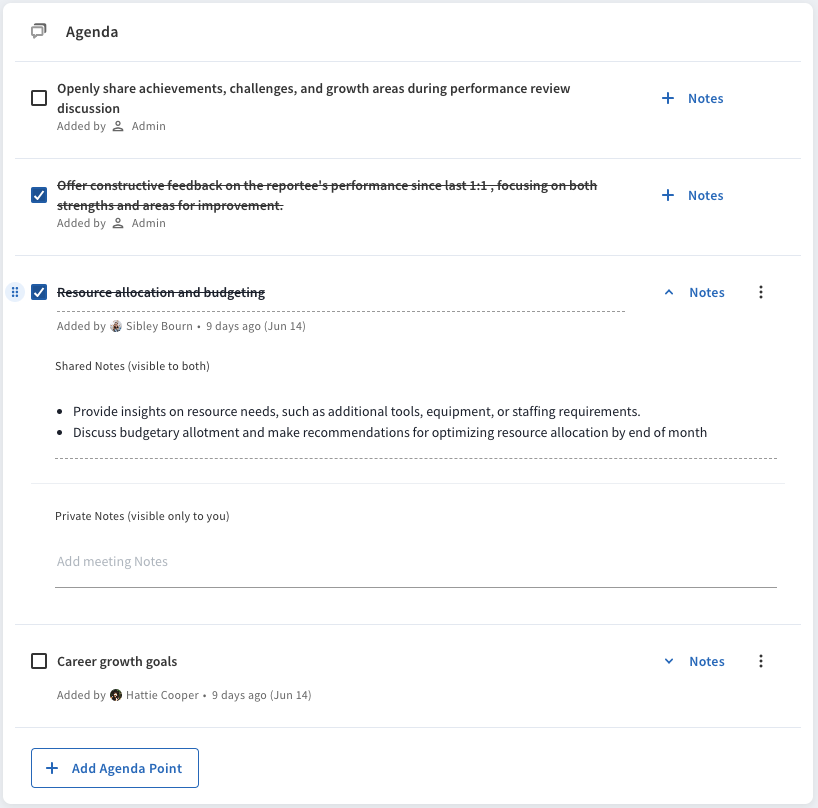The image size is (818, 808).
Task: Click Resource allocation and budgeting title text
Action: tap(161, 293)
